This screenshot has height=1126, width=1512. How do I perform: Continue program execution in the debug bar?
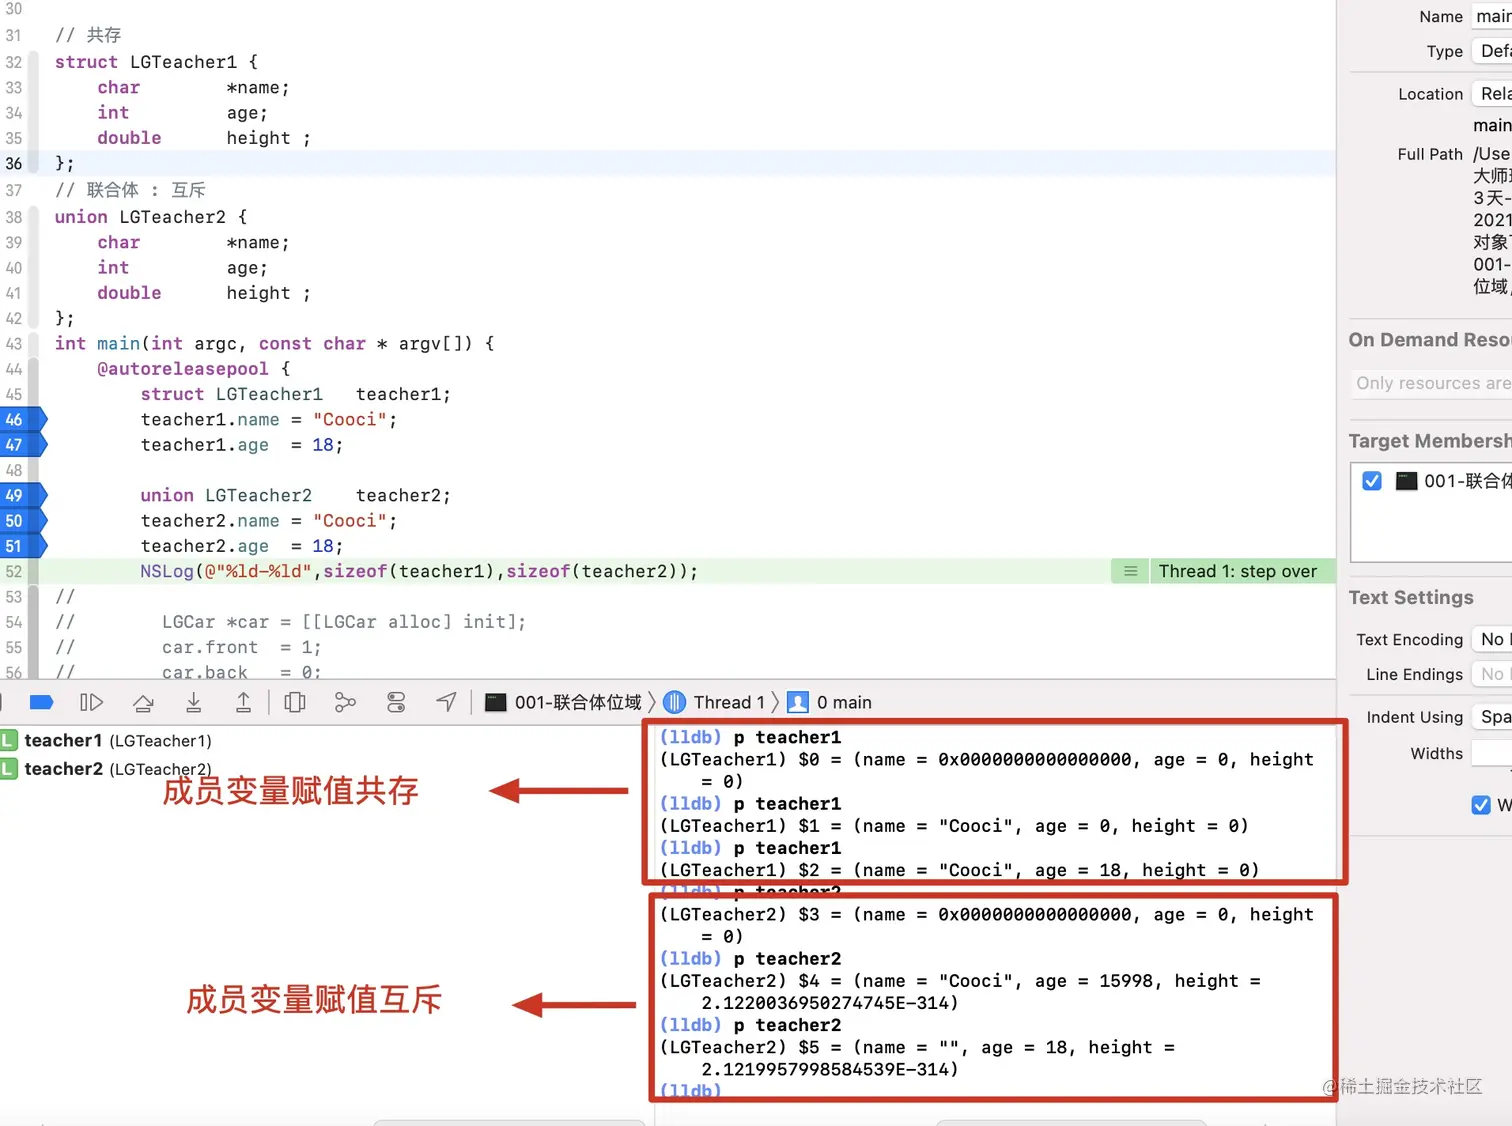(91, 702)
